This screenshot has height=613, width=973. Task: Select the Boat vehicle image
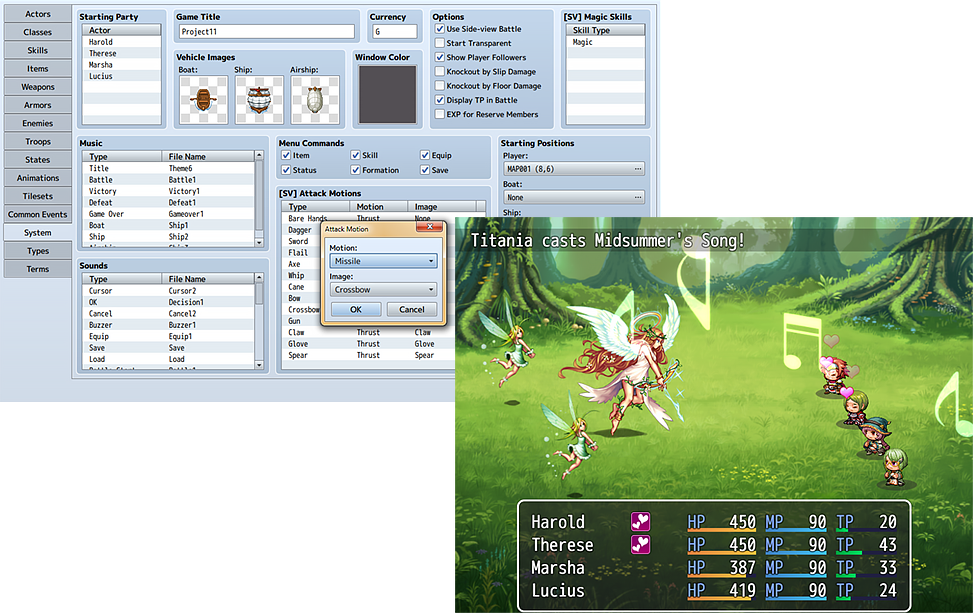pos(203,98)
